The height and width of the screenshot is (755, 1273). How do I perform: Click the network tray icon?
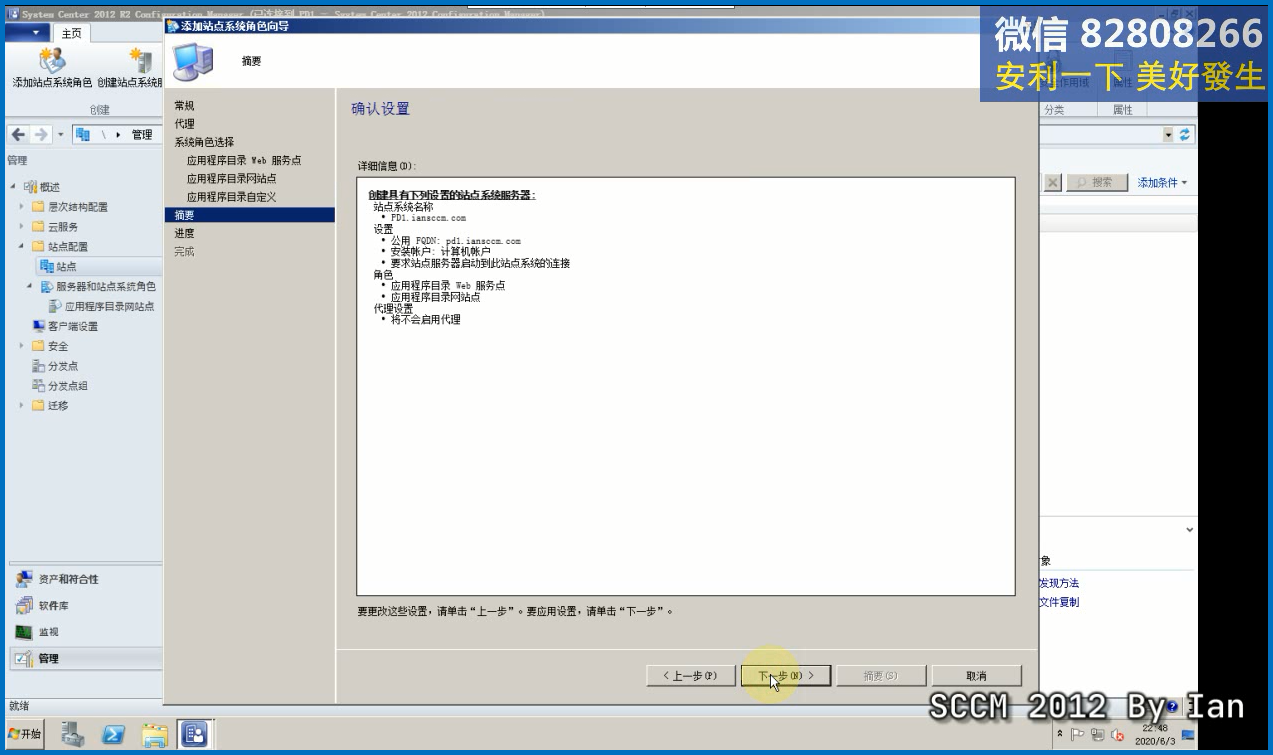point(1097,735)
